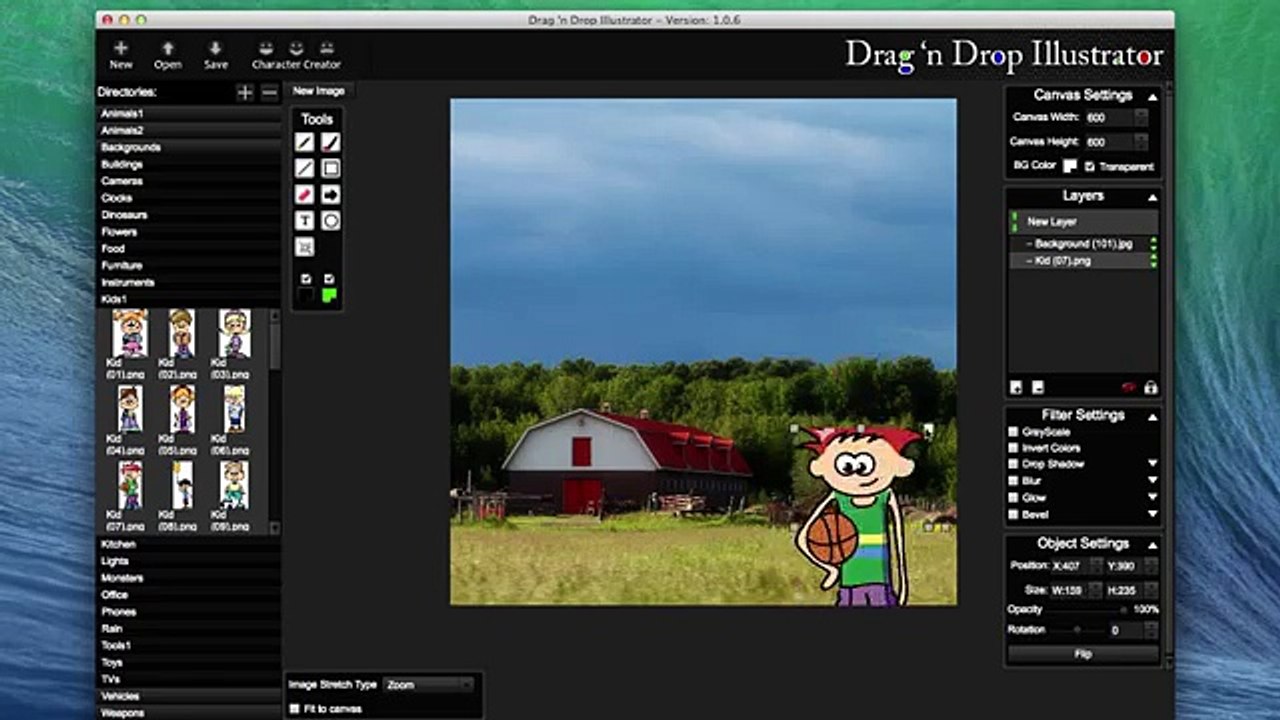Enable the Drop Shadow filter checkbox

point(1013,464)
